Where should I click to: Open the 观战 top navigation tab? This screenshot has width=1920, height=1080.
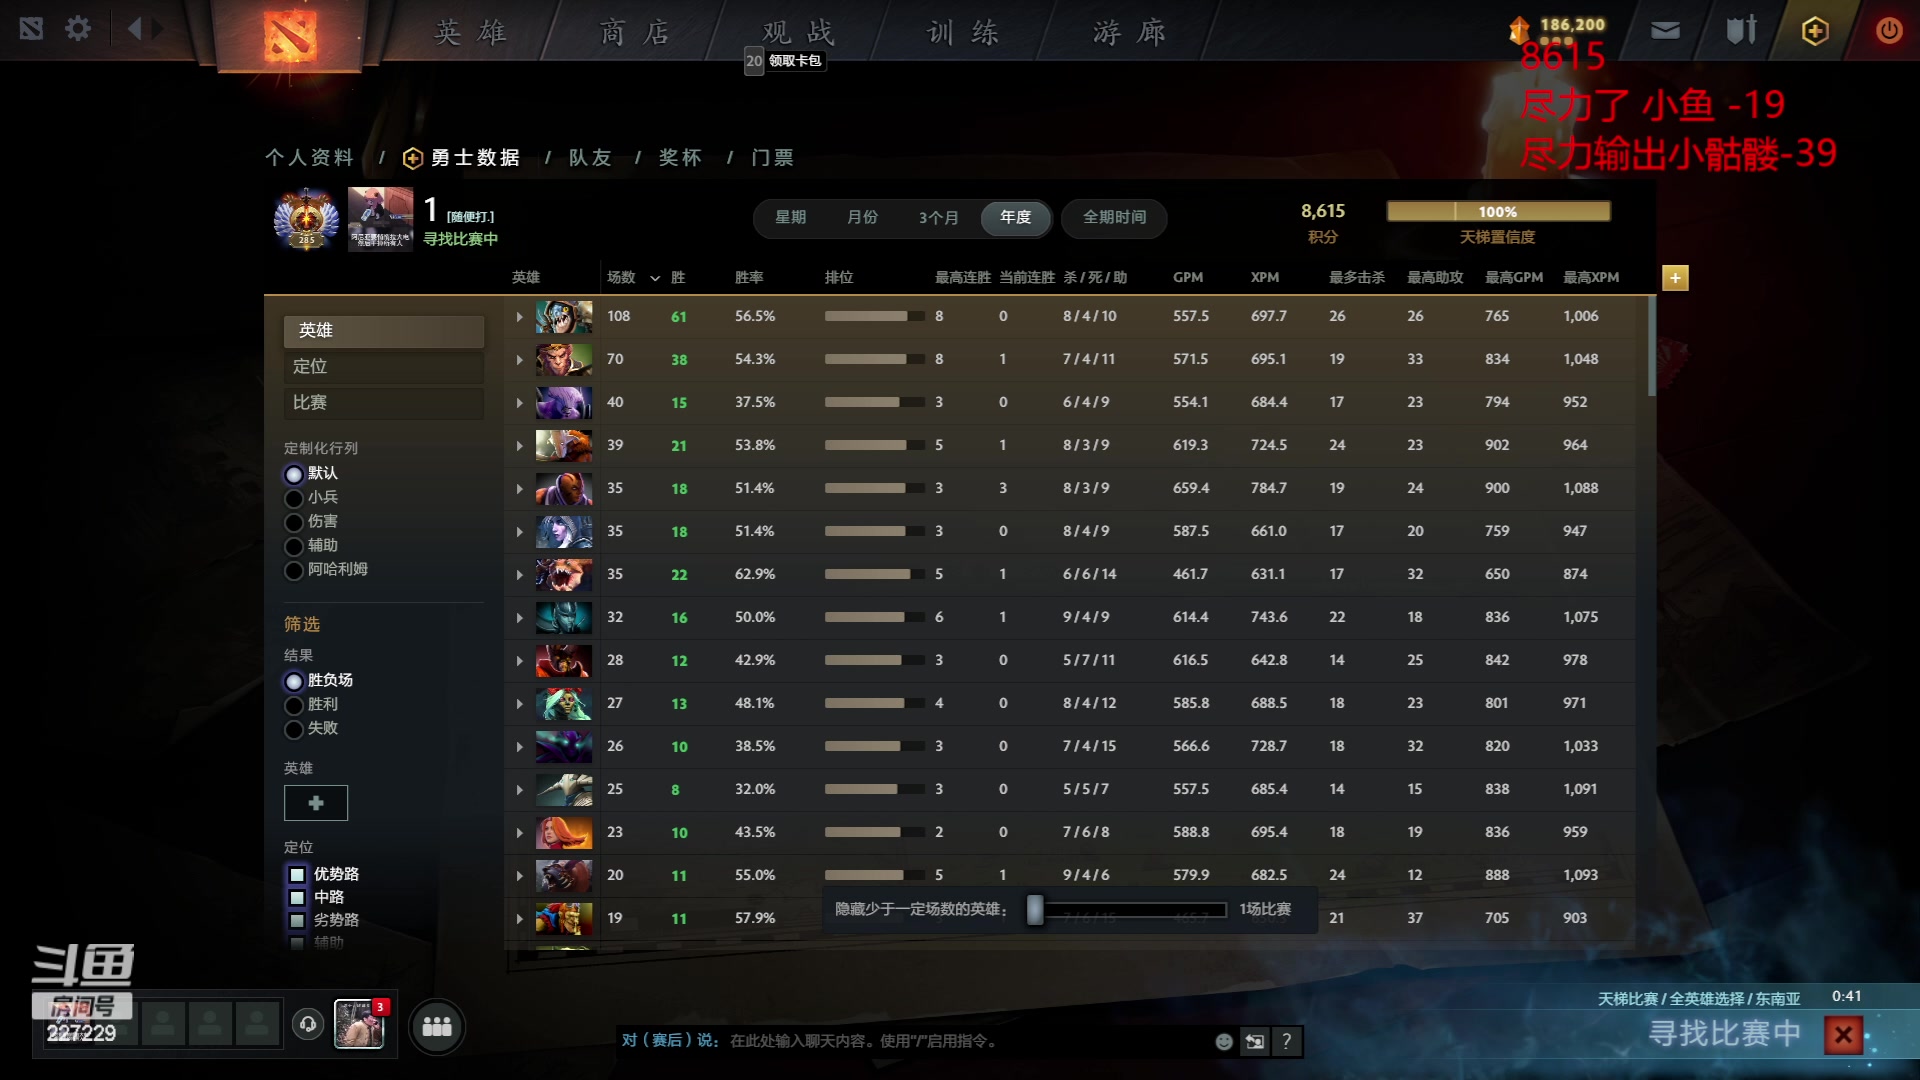(x=798, y=32)
